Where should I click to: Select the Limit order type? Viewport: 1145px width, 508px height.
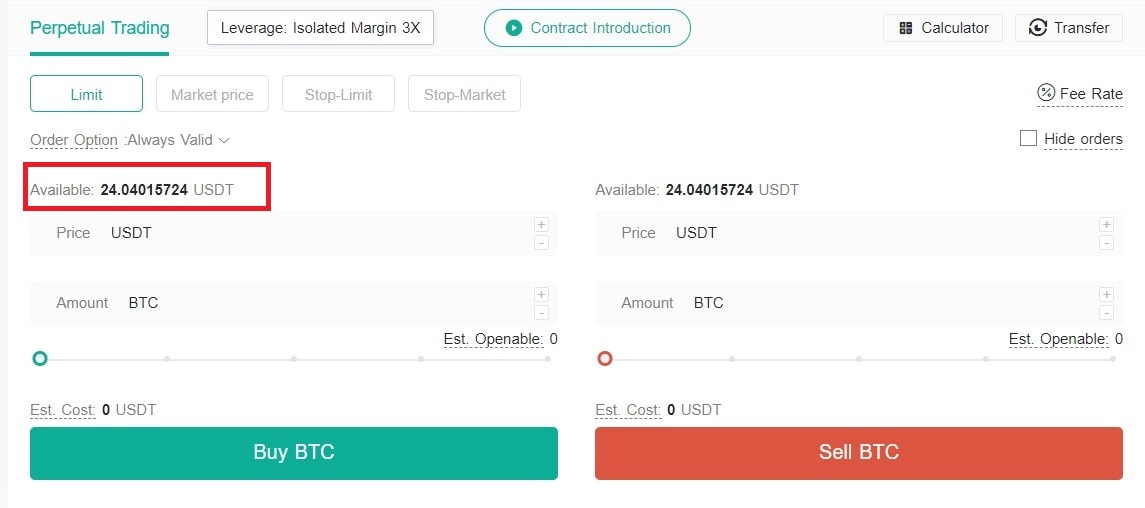tap(86, 93)
